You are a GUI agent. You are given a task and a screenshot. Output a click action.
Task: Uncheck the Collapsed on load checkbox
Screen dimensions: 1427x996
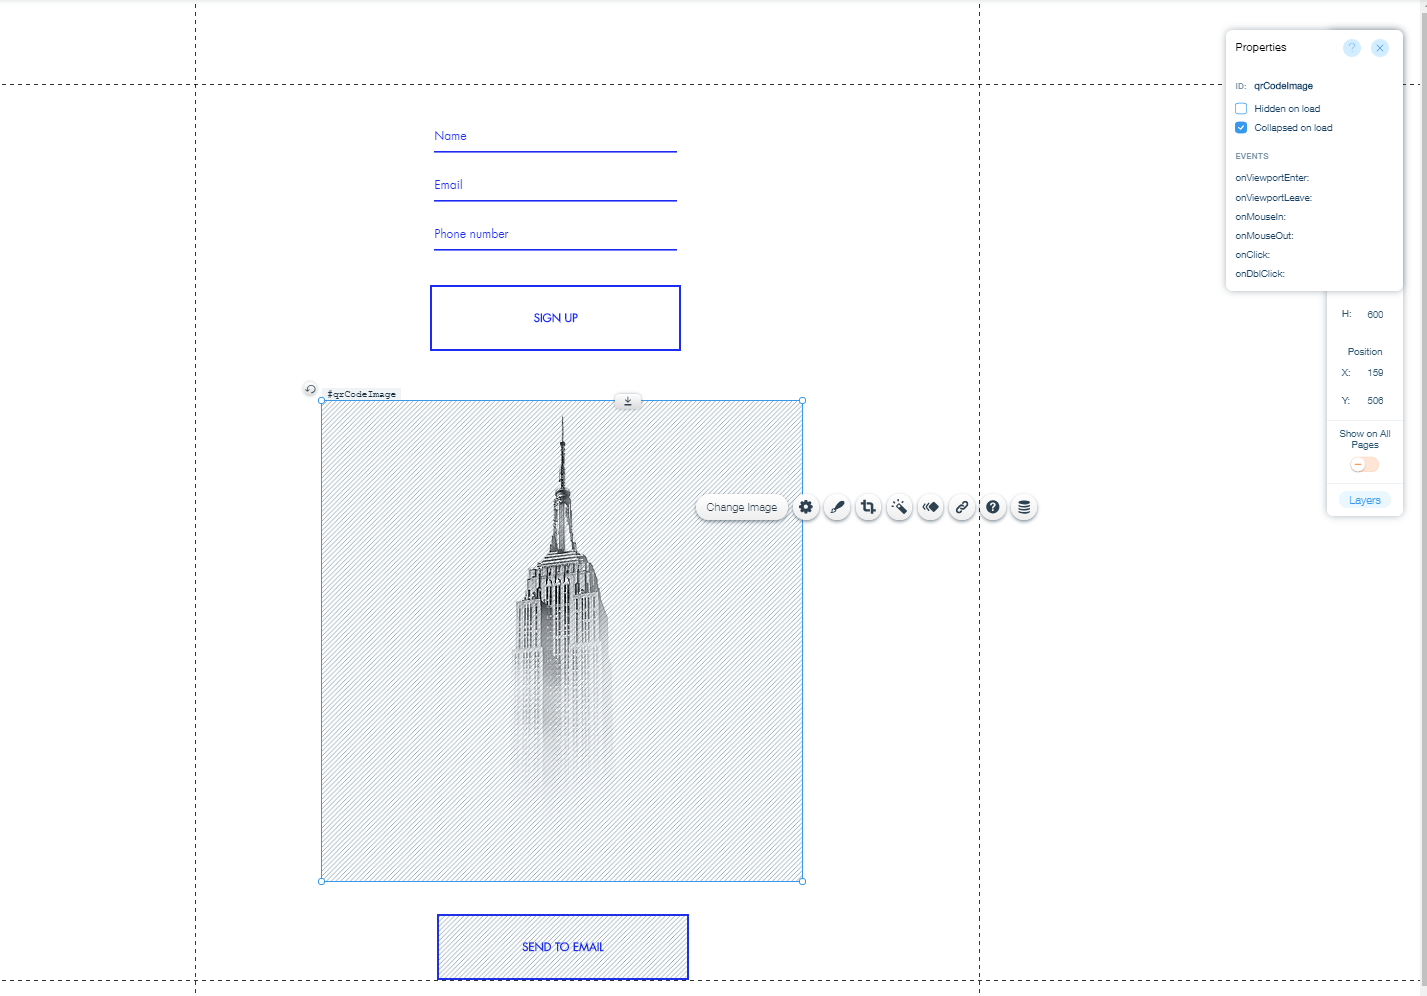[x=1241, y=128]
